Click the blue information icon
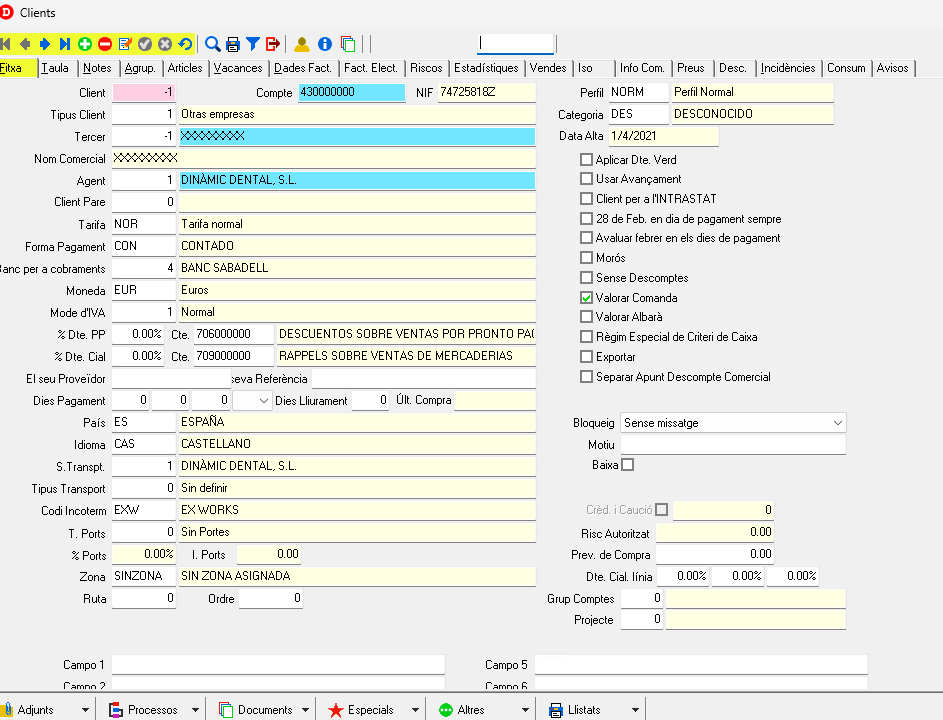Viewport: 943px width, 720px height. click(325, 44)
